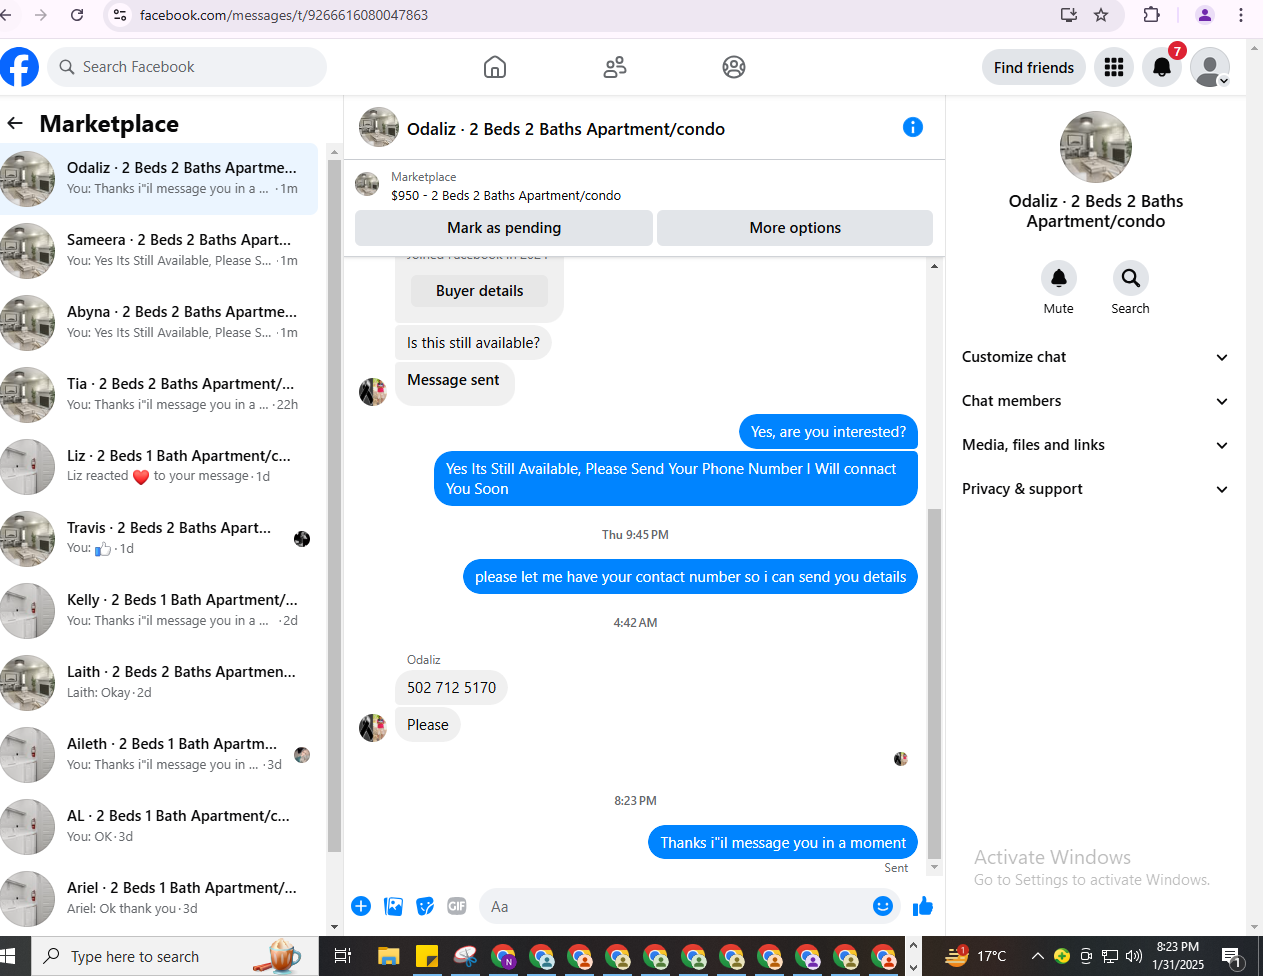Open the notifications bell with 7 alerts

coord(1162,67)
